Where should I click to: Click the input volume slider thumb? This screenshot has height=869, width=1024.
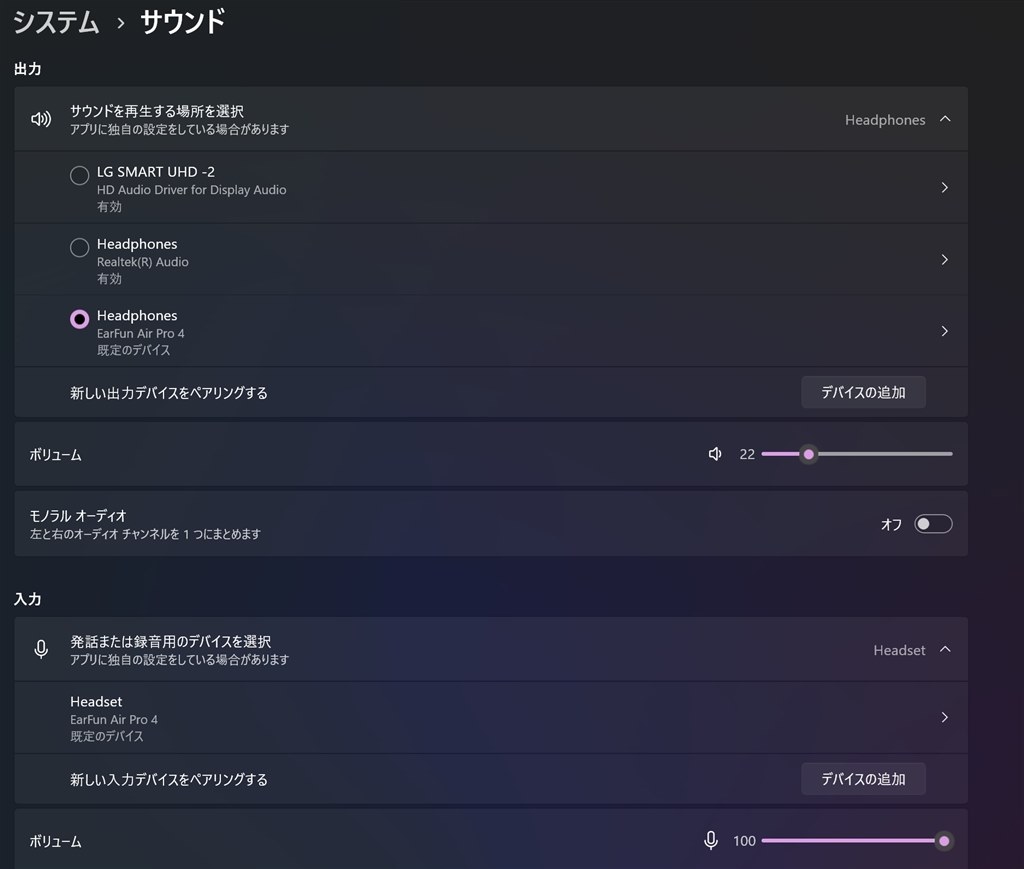(x=944, y=840)
